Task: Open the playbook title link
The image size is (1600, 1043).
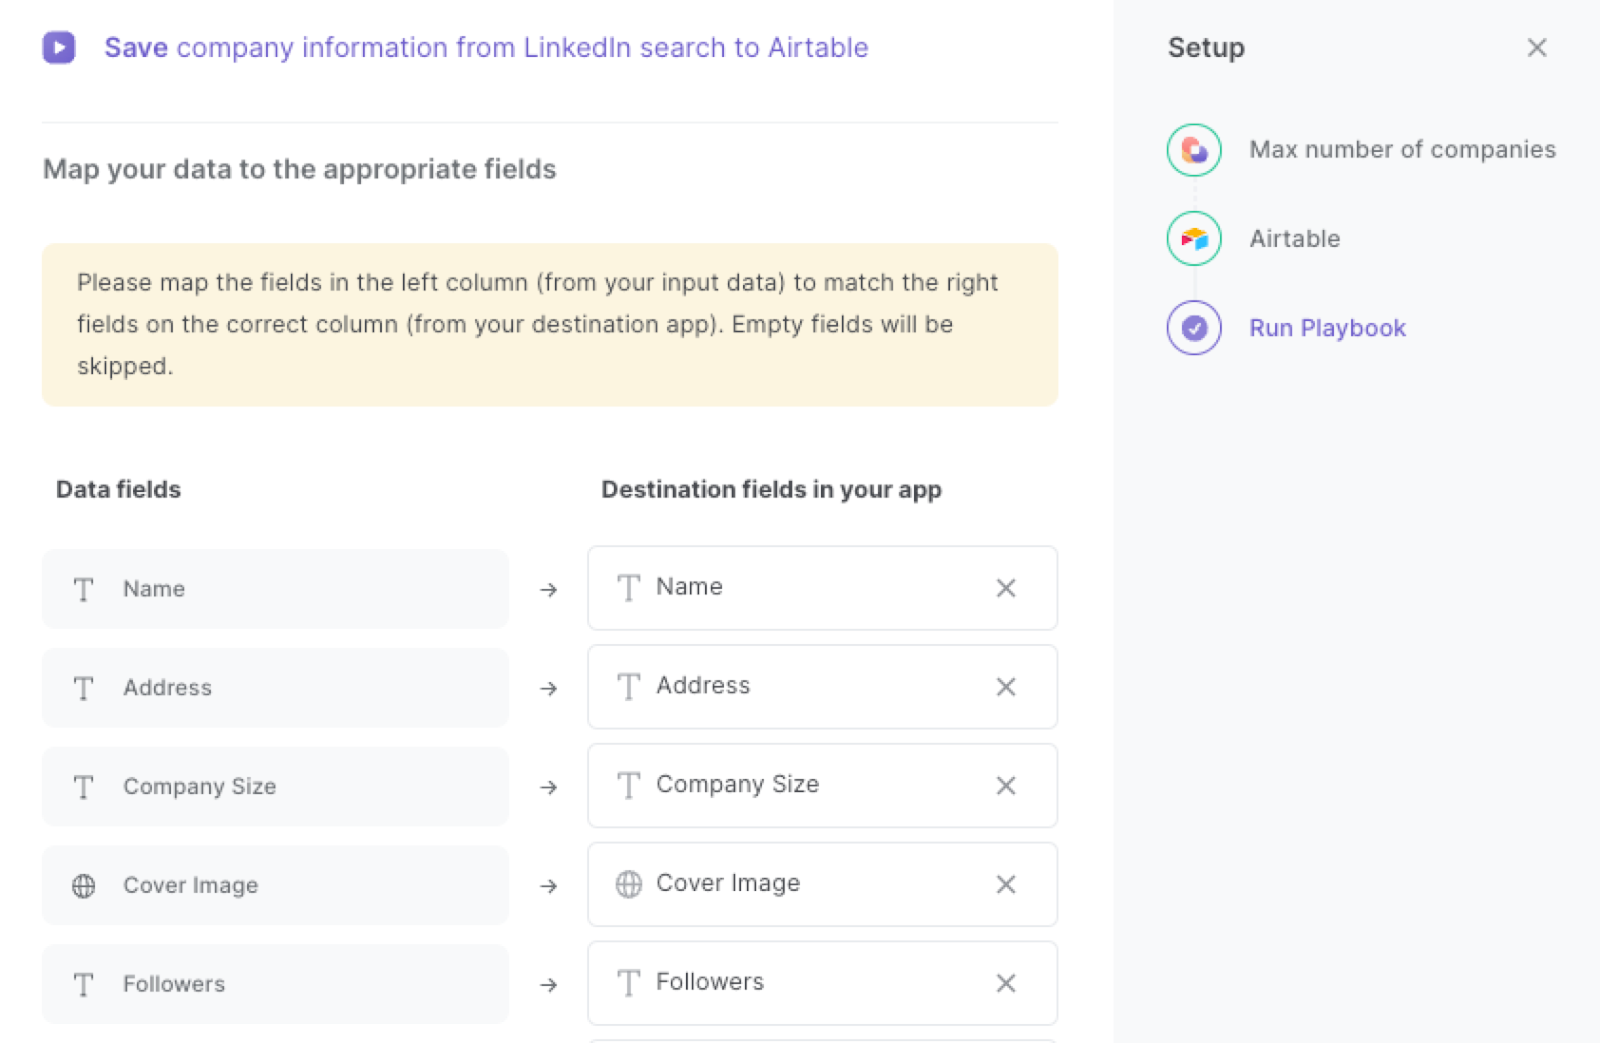Action: (x=486, y=47)
